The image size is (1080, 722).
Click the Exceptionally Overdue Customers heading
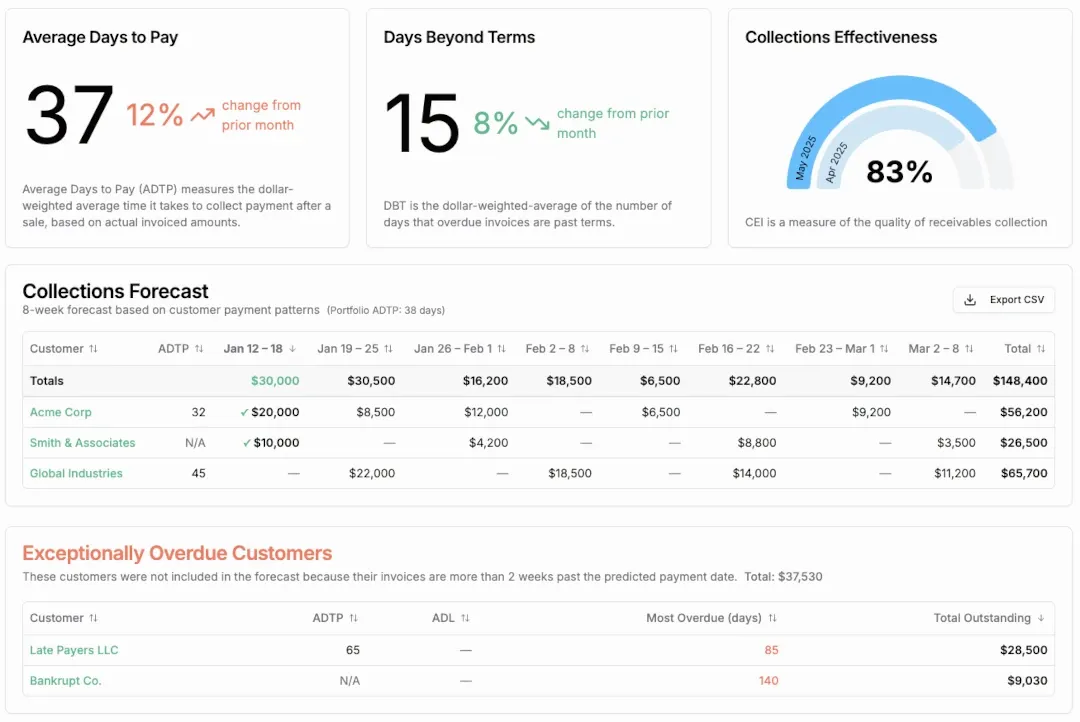pyautogui.click(x=177, y=553)
